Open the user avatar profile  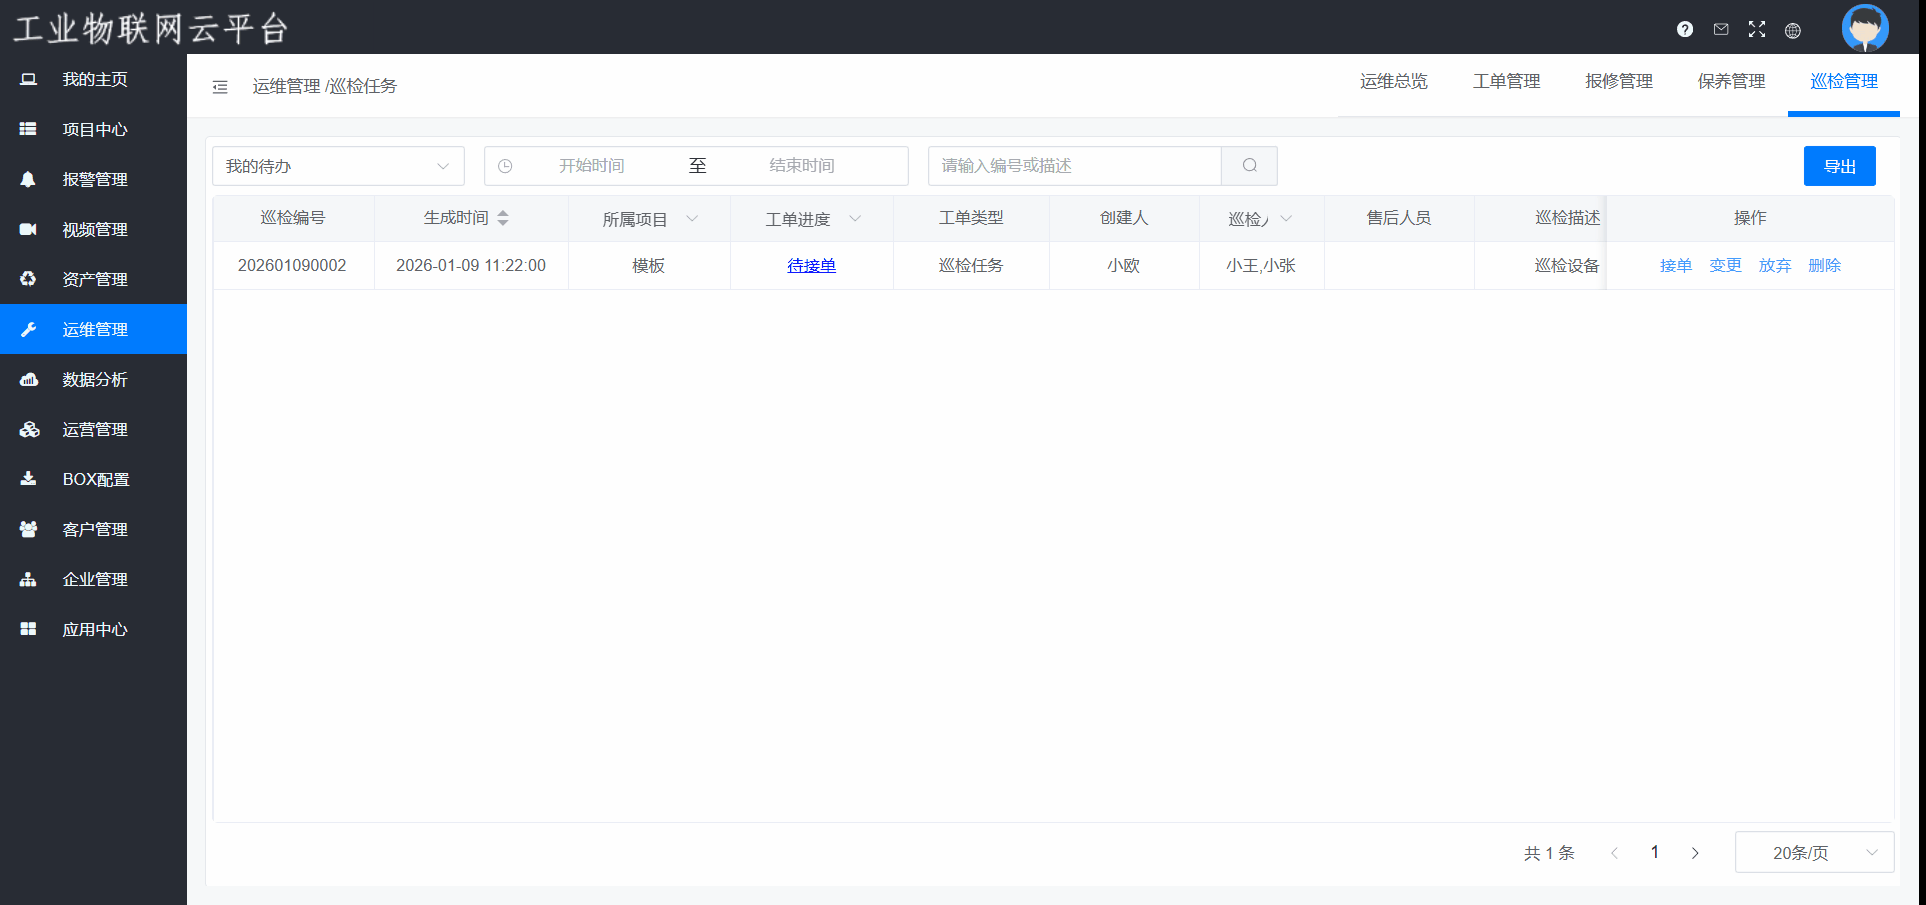click(x=1864, y=28)
